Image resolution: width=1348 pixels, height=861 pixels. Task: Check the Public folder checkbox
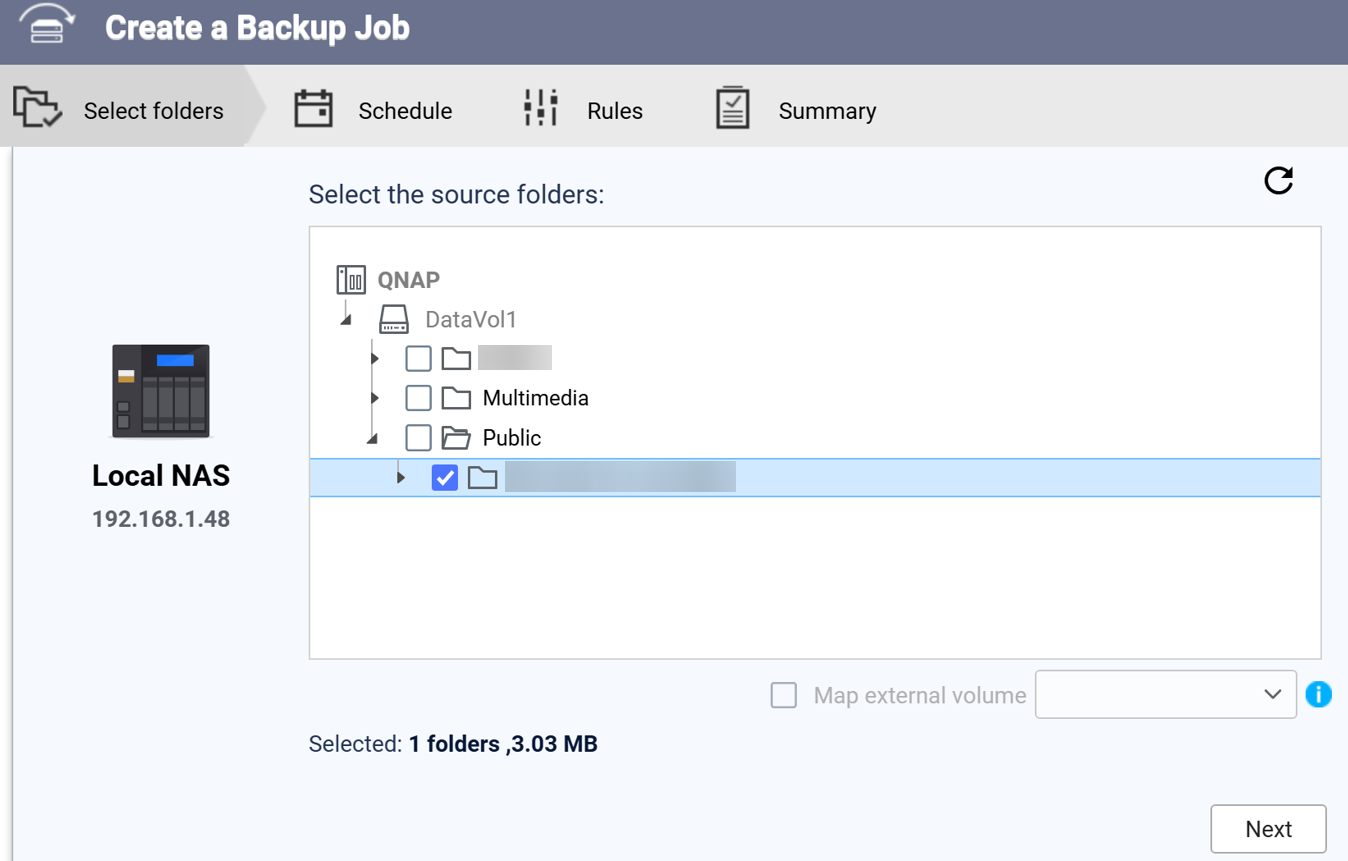tap(418, 438)
